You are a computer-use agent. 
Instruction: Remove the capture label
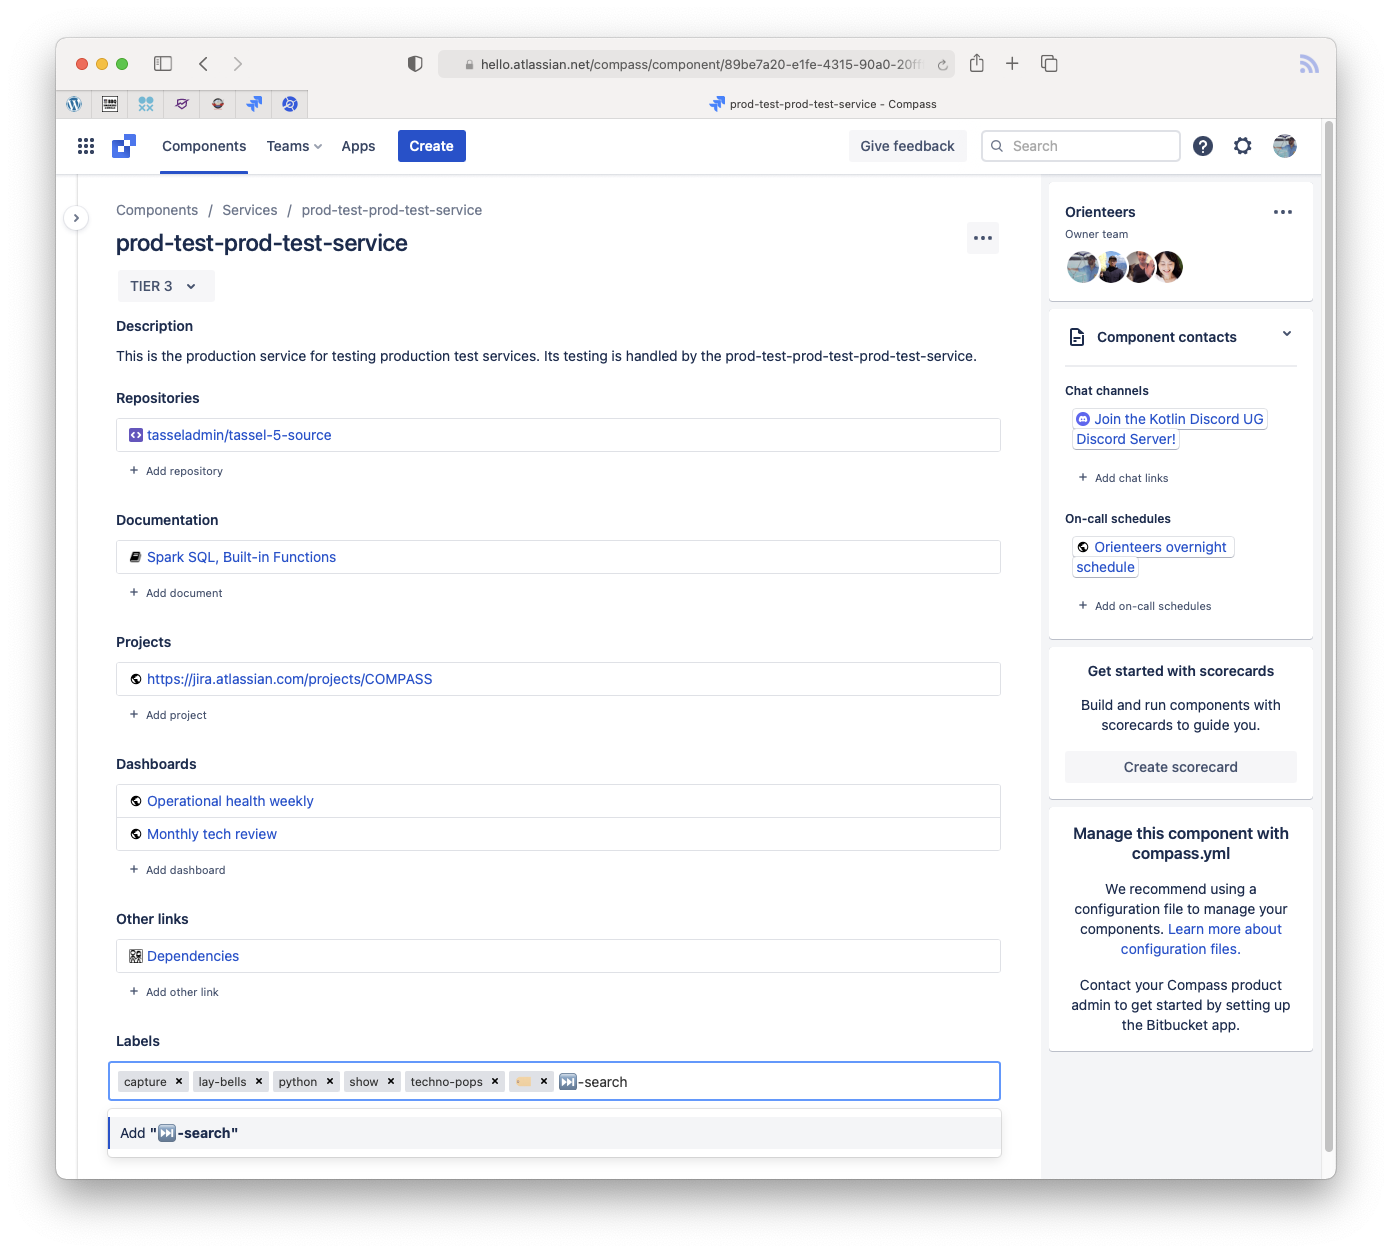pyautogui.click(x=179, y=1081)
